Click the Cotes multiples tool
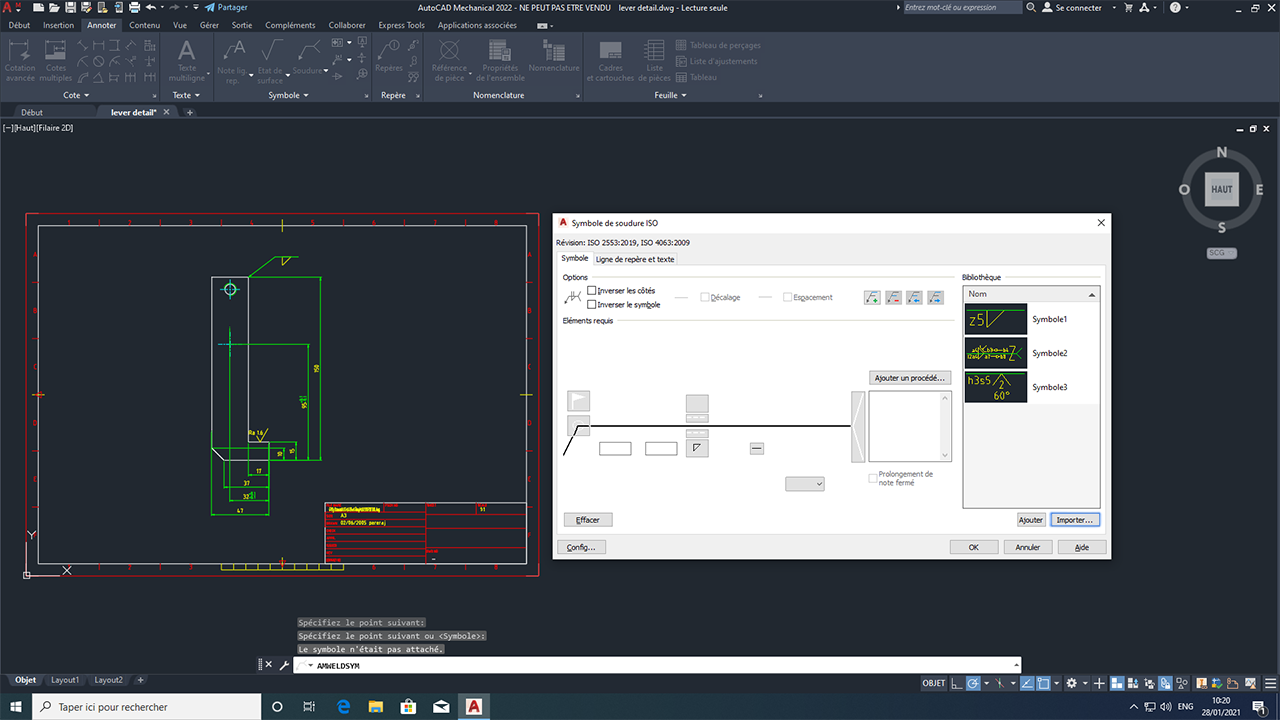Screen dimensions: 1280x720 click(x=56, y=60)
